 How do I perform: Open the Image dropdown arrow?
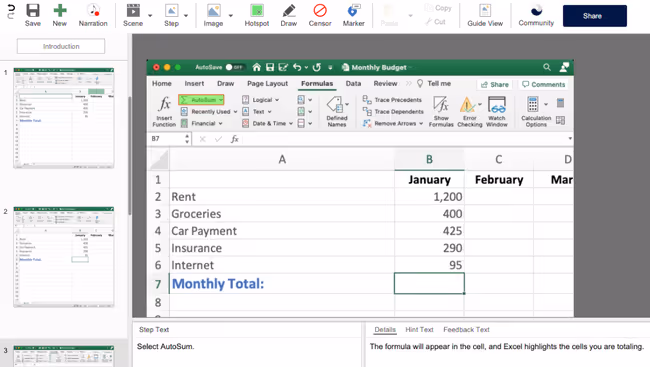pos(230,16)
